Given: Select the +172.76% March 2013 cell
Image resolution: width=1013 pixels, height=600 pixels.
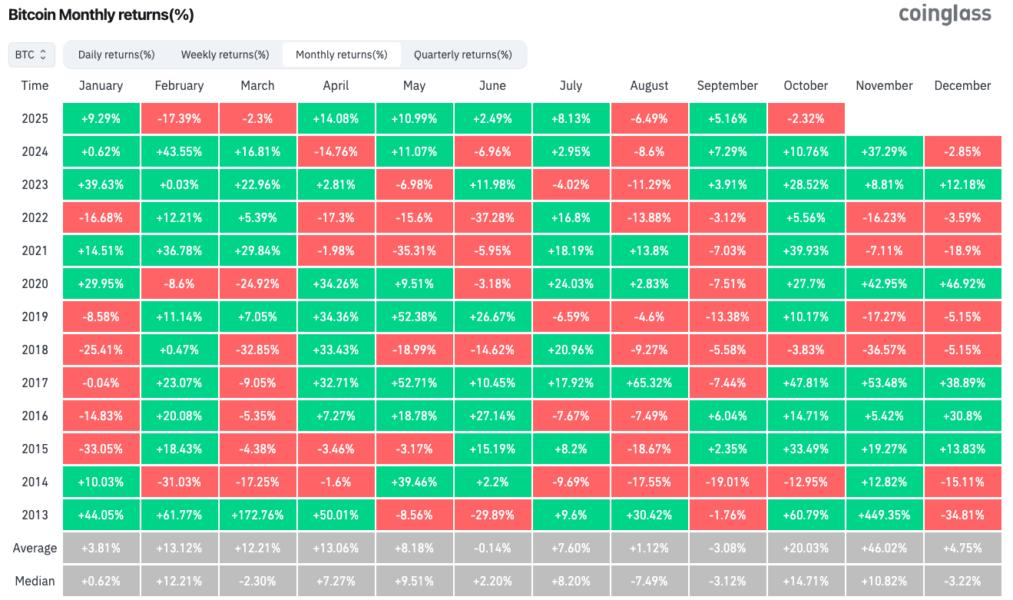Looking at the screenshot, I should tap(257, 514).
